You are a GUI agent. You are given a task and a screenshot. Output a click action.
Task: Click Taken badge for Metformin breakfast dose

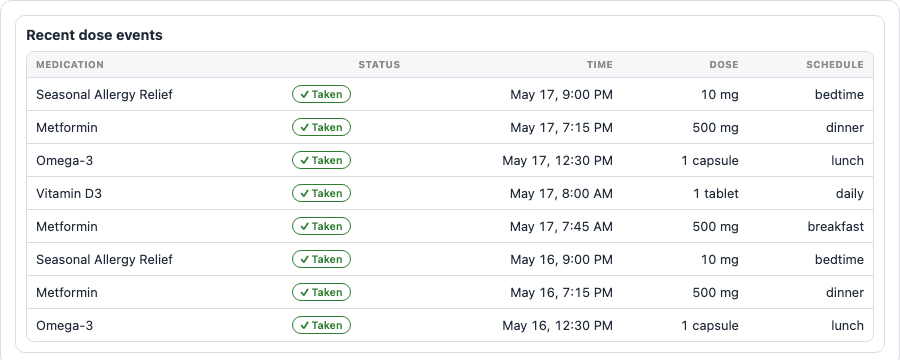coord(321,226)
